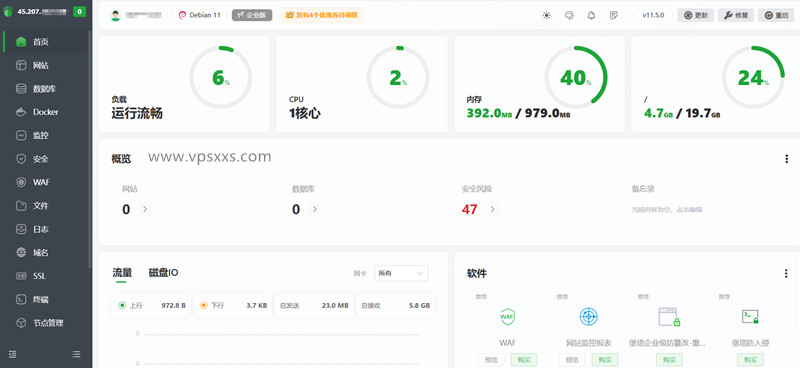Click 购买 under 网站监控报表

point(605,360)
